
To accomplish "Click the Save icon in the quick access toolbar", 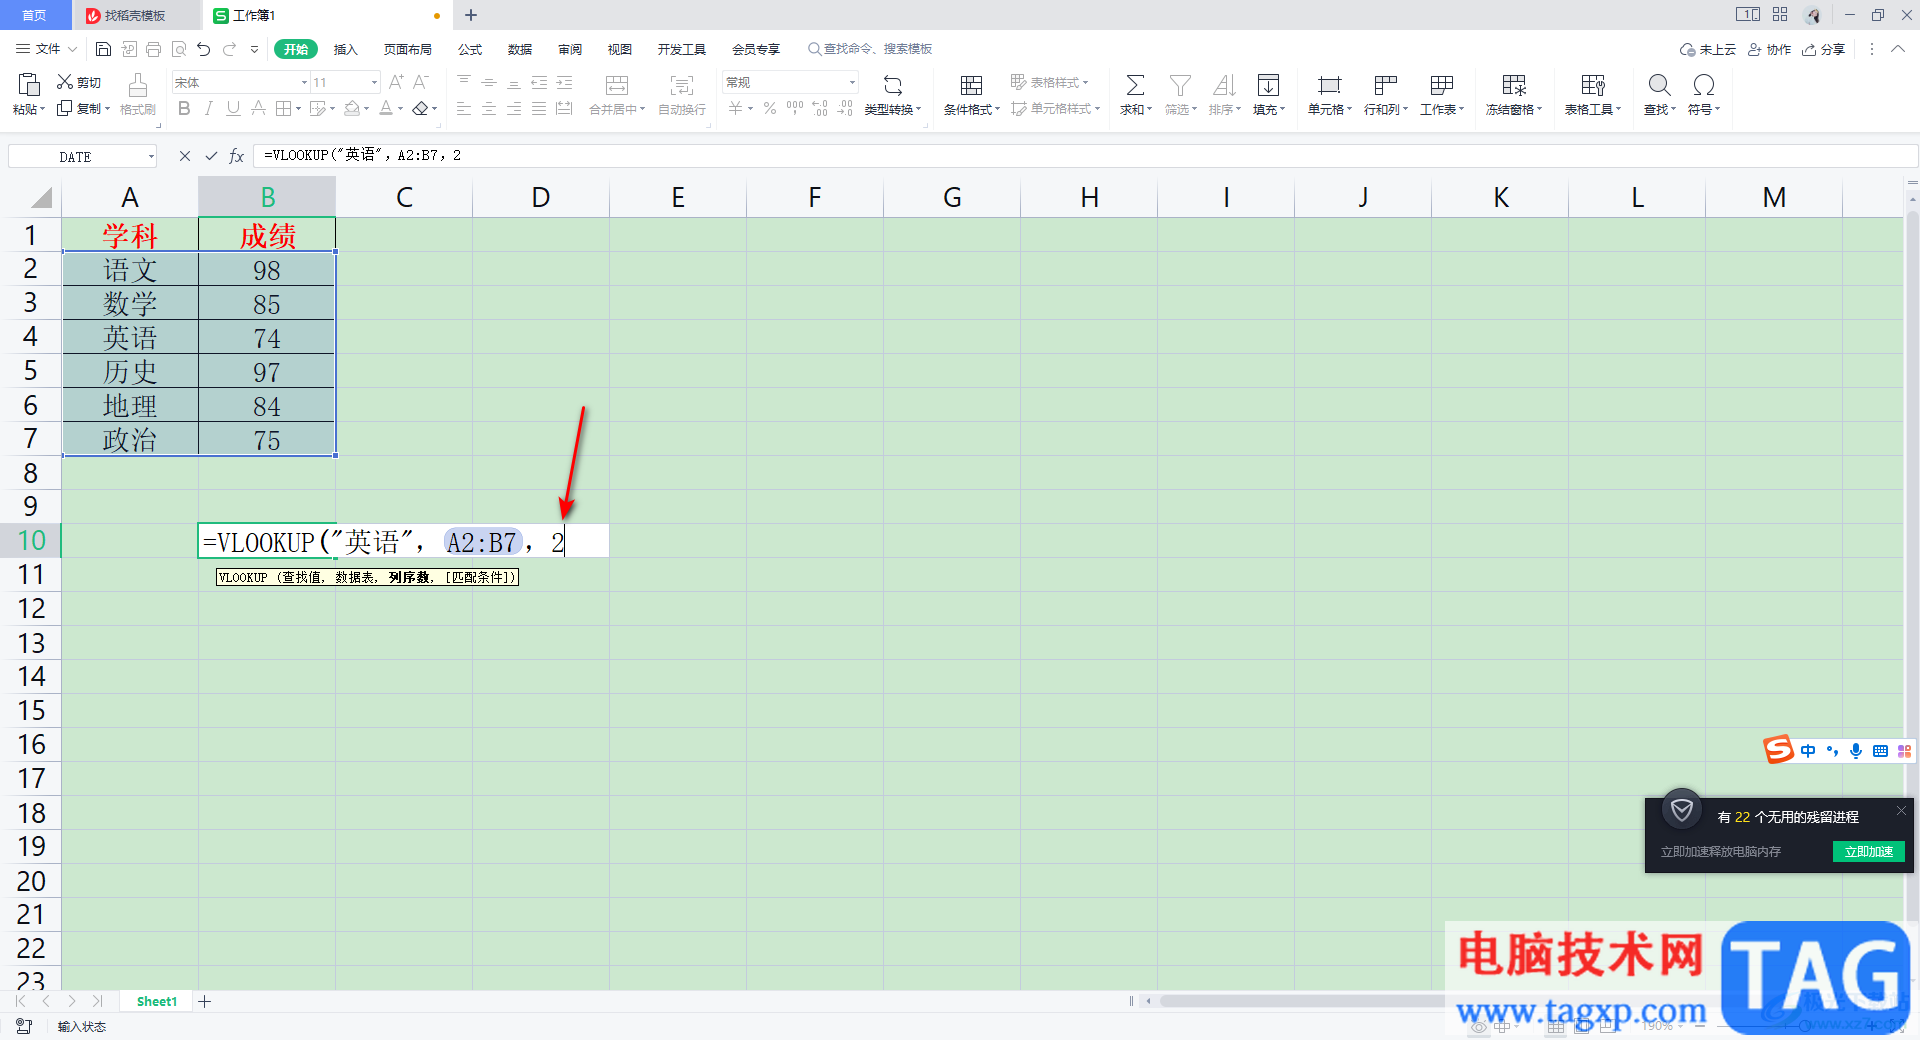I will click(103, 49).
